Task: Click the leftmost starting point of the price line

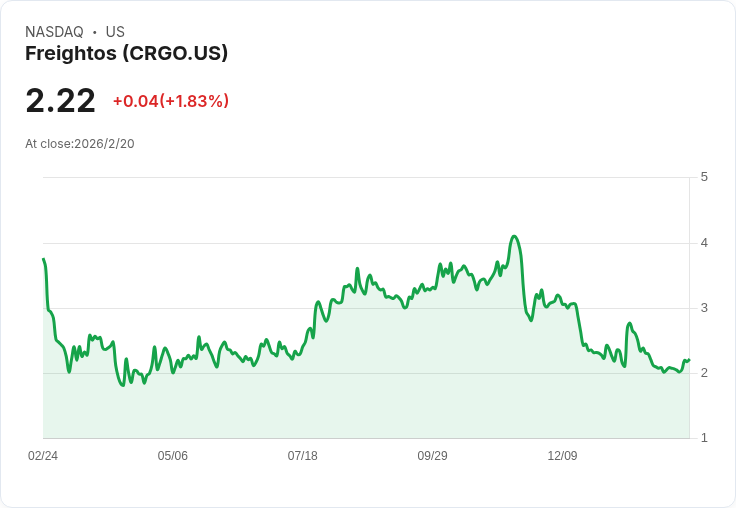Action: click(43, 259)
